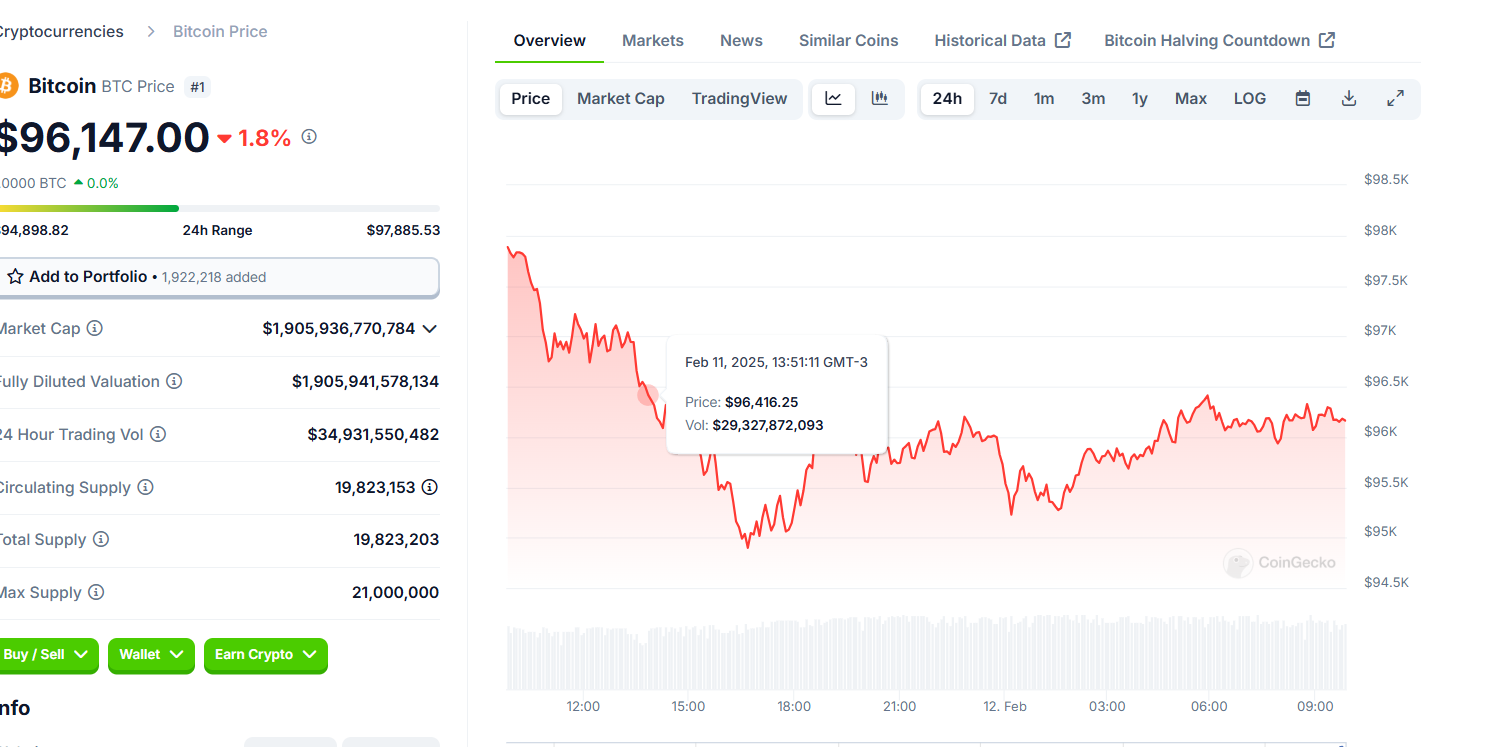Click the $97,885.53 range high value
The width and height of the screenshot is (1485, 747).
tap(403, 230)
